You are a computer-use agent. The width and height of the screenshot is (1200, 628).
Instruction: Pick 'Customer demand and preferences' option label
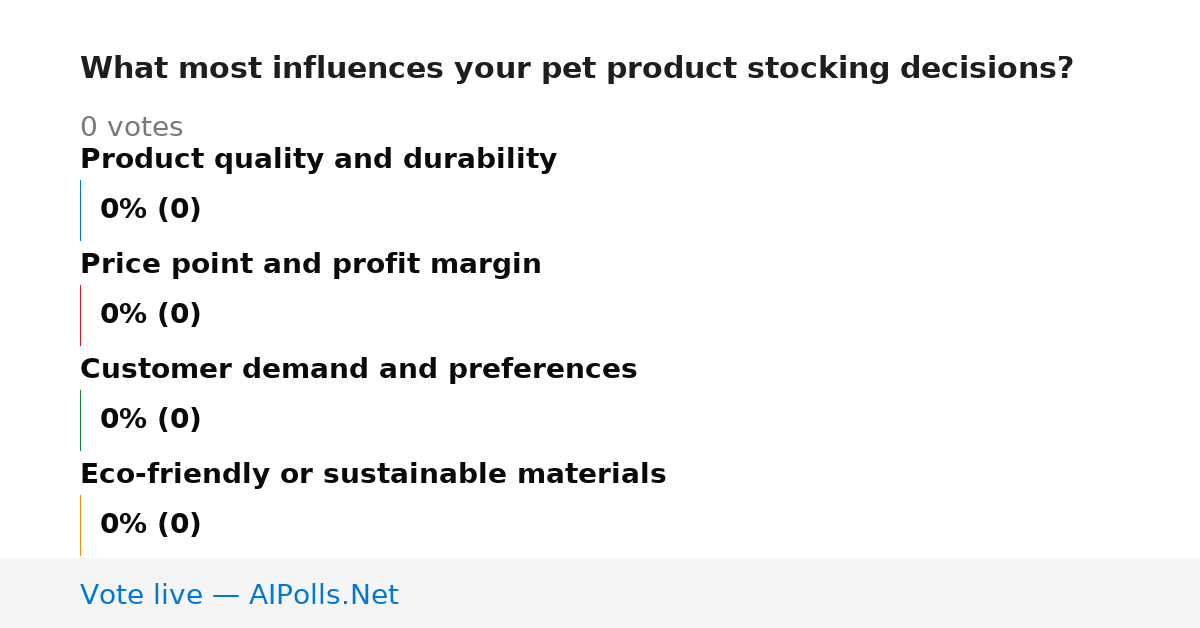pyautogui.click(x=358, y=369)
